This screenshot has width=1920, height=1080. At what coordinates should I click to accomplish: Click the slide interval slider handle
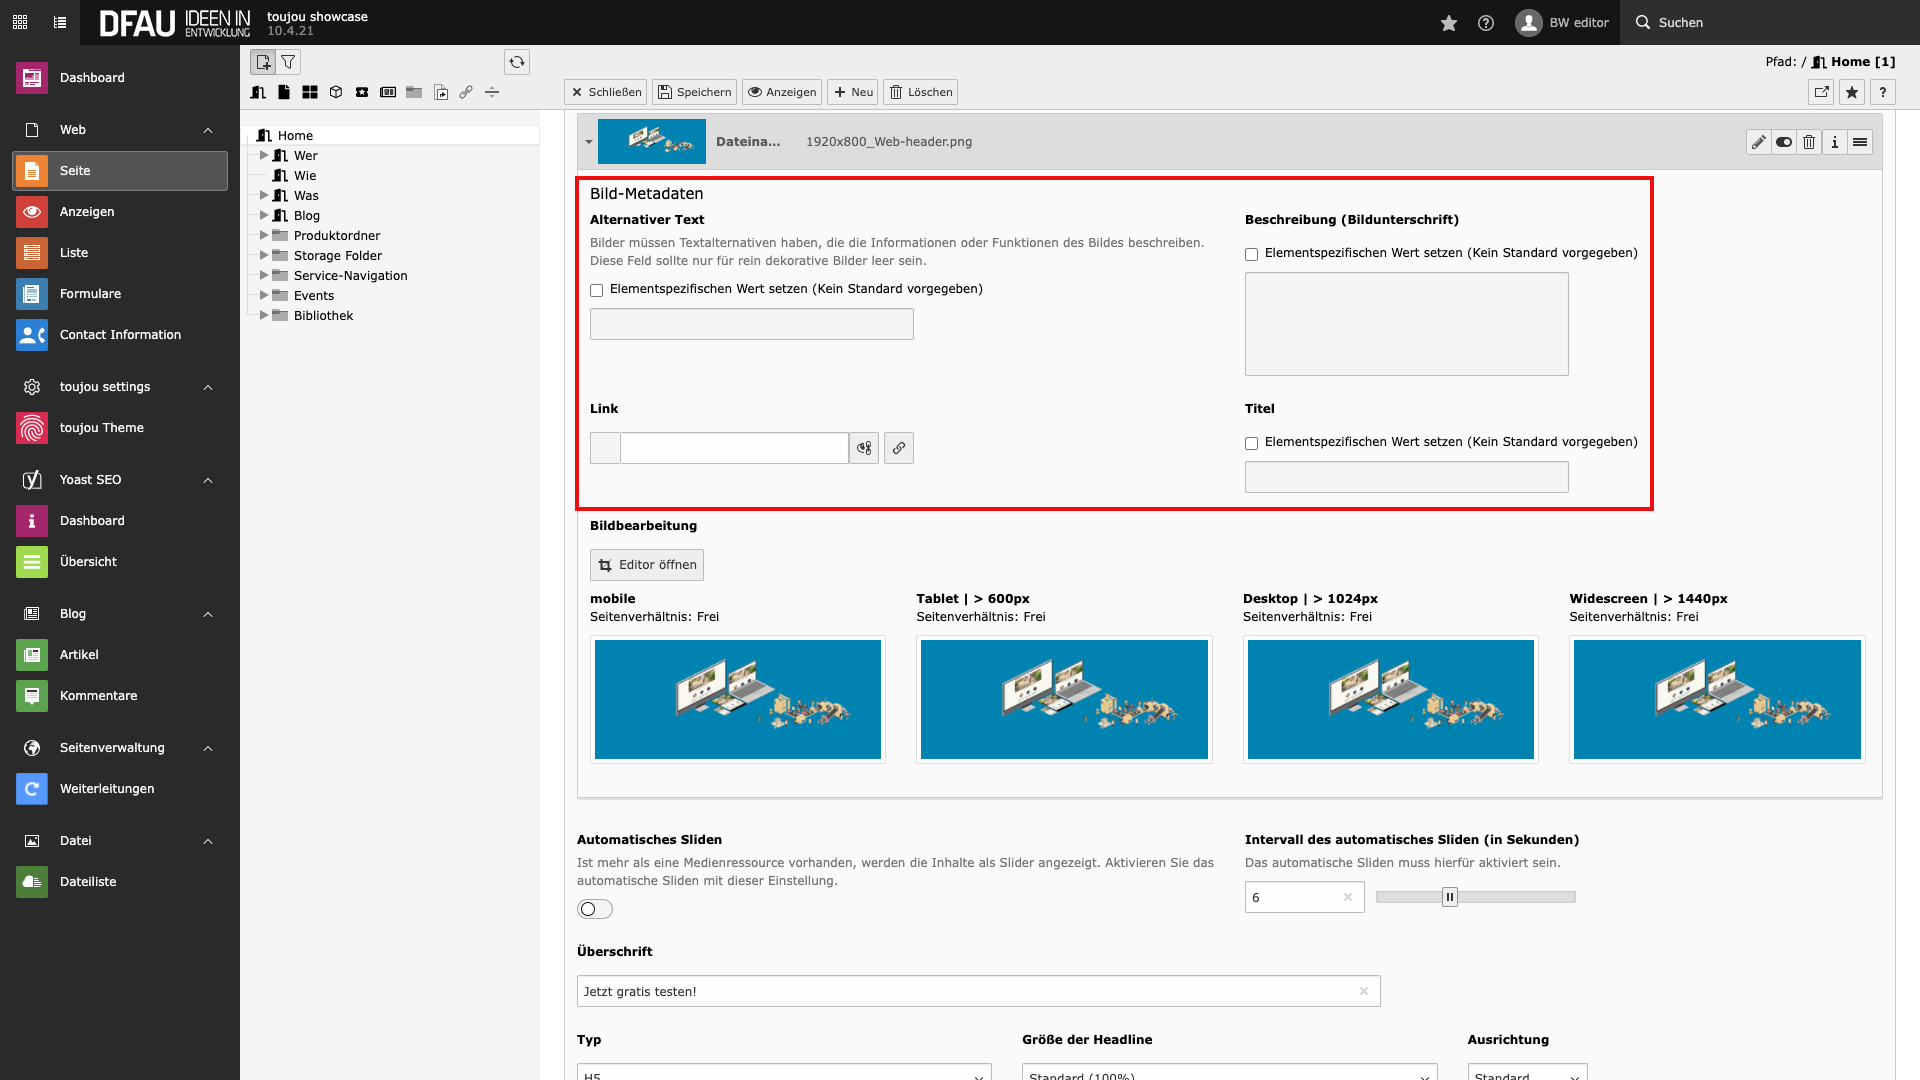coord(1449,897)
